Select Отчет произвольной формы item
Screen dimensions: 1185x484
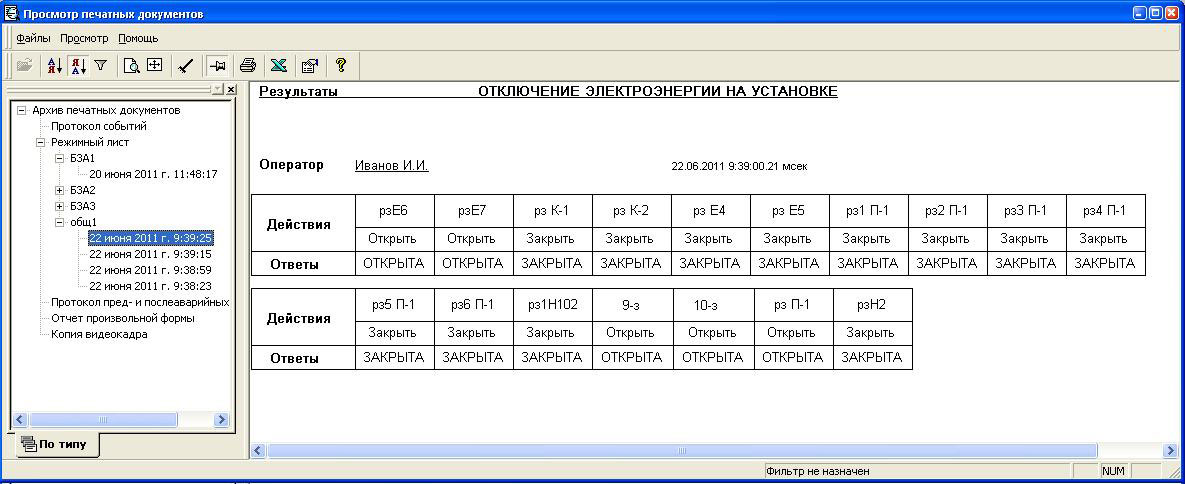[123, 318]
